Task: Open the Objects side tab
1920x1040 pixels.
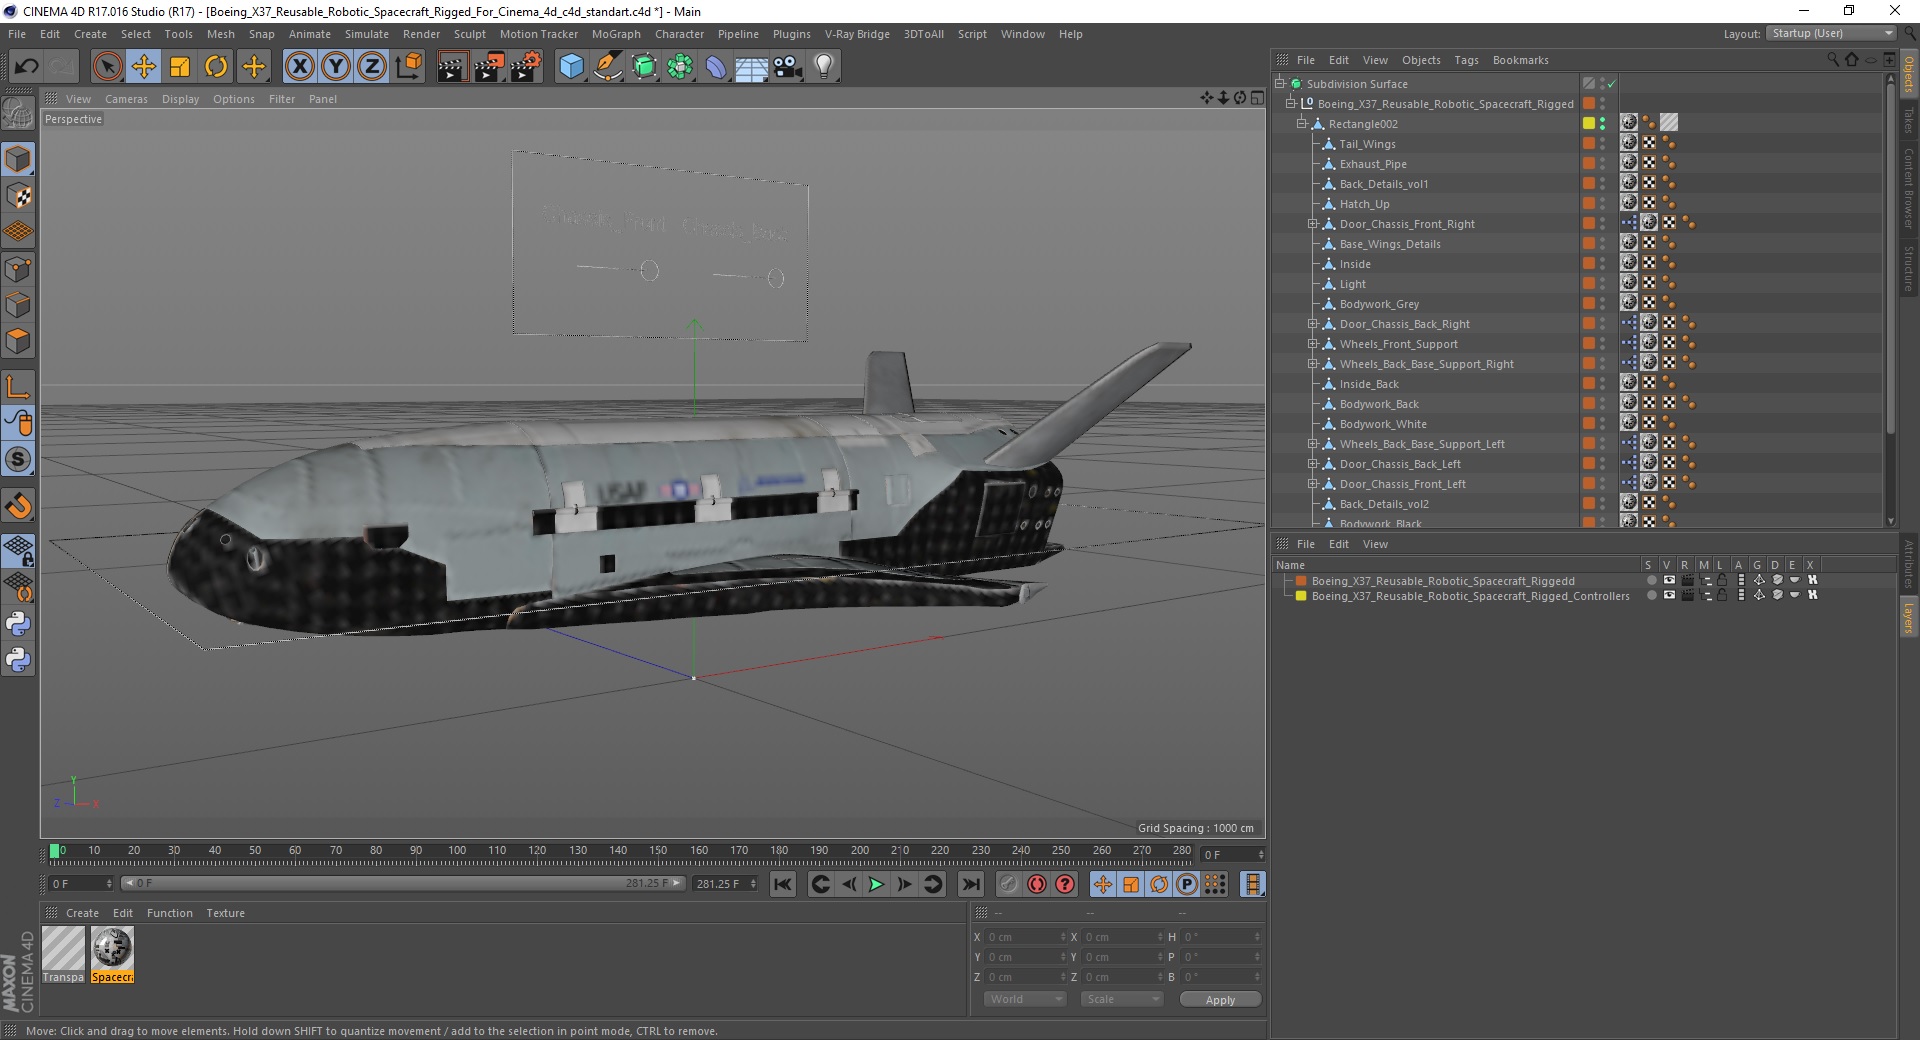Action: 1909,75
